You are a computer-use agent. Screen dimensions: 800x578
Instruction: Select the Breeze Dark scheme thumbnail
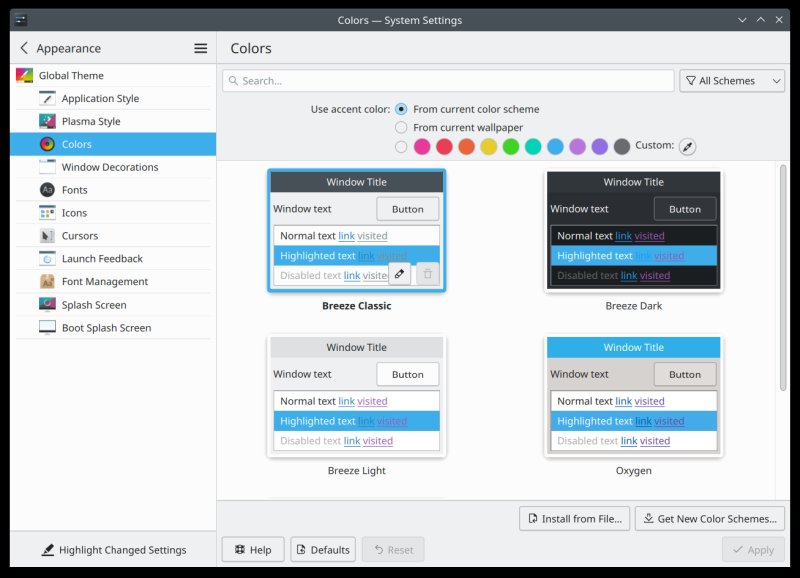(x=633, y=230)
